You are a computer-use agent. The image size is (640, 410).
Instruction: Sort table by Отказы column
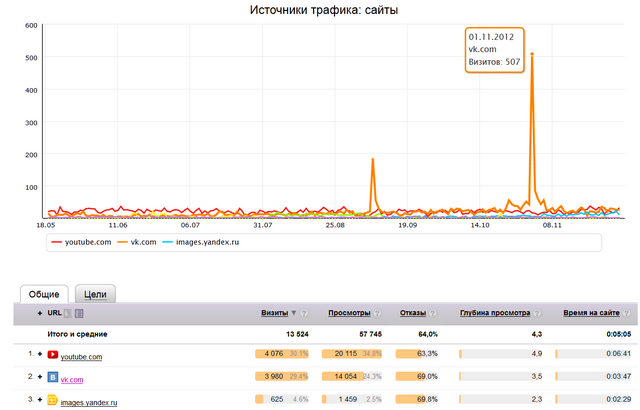(413, 313)
